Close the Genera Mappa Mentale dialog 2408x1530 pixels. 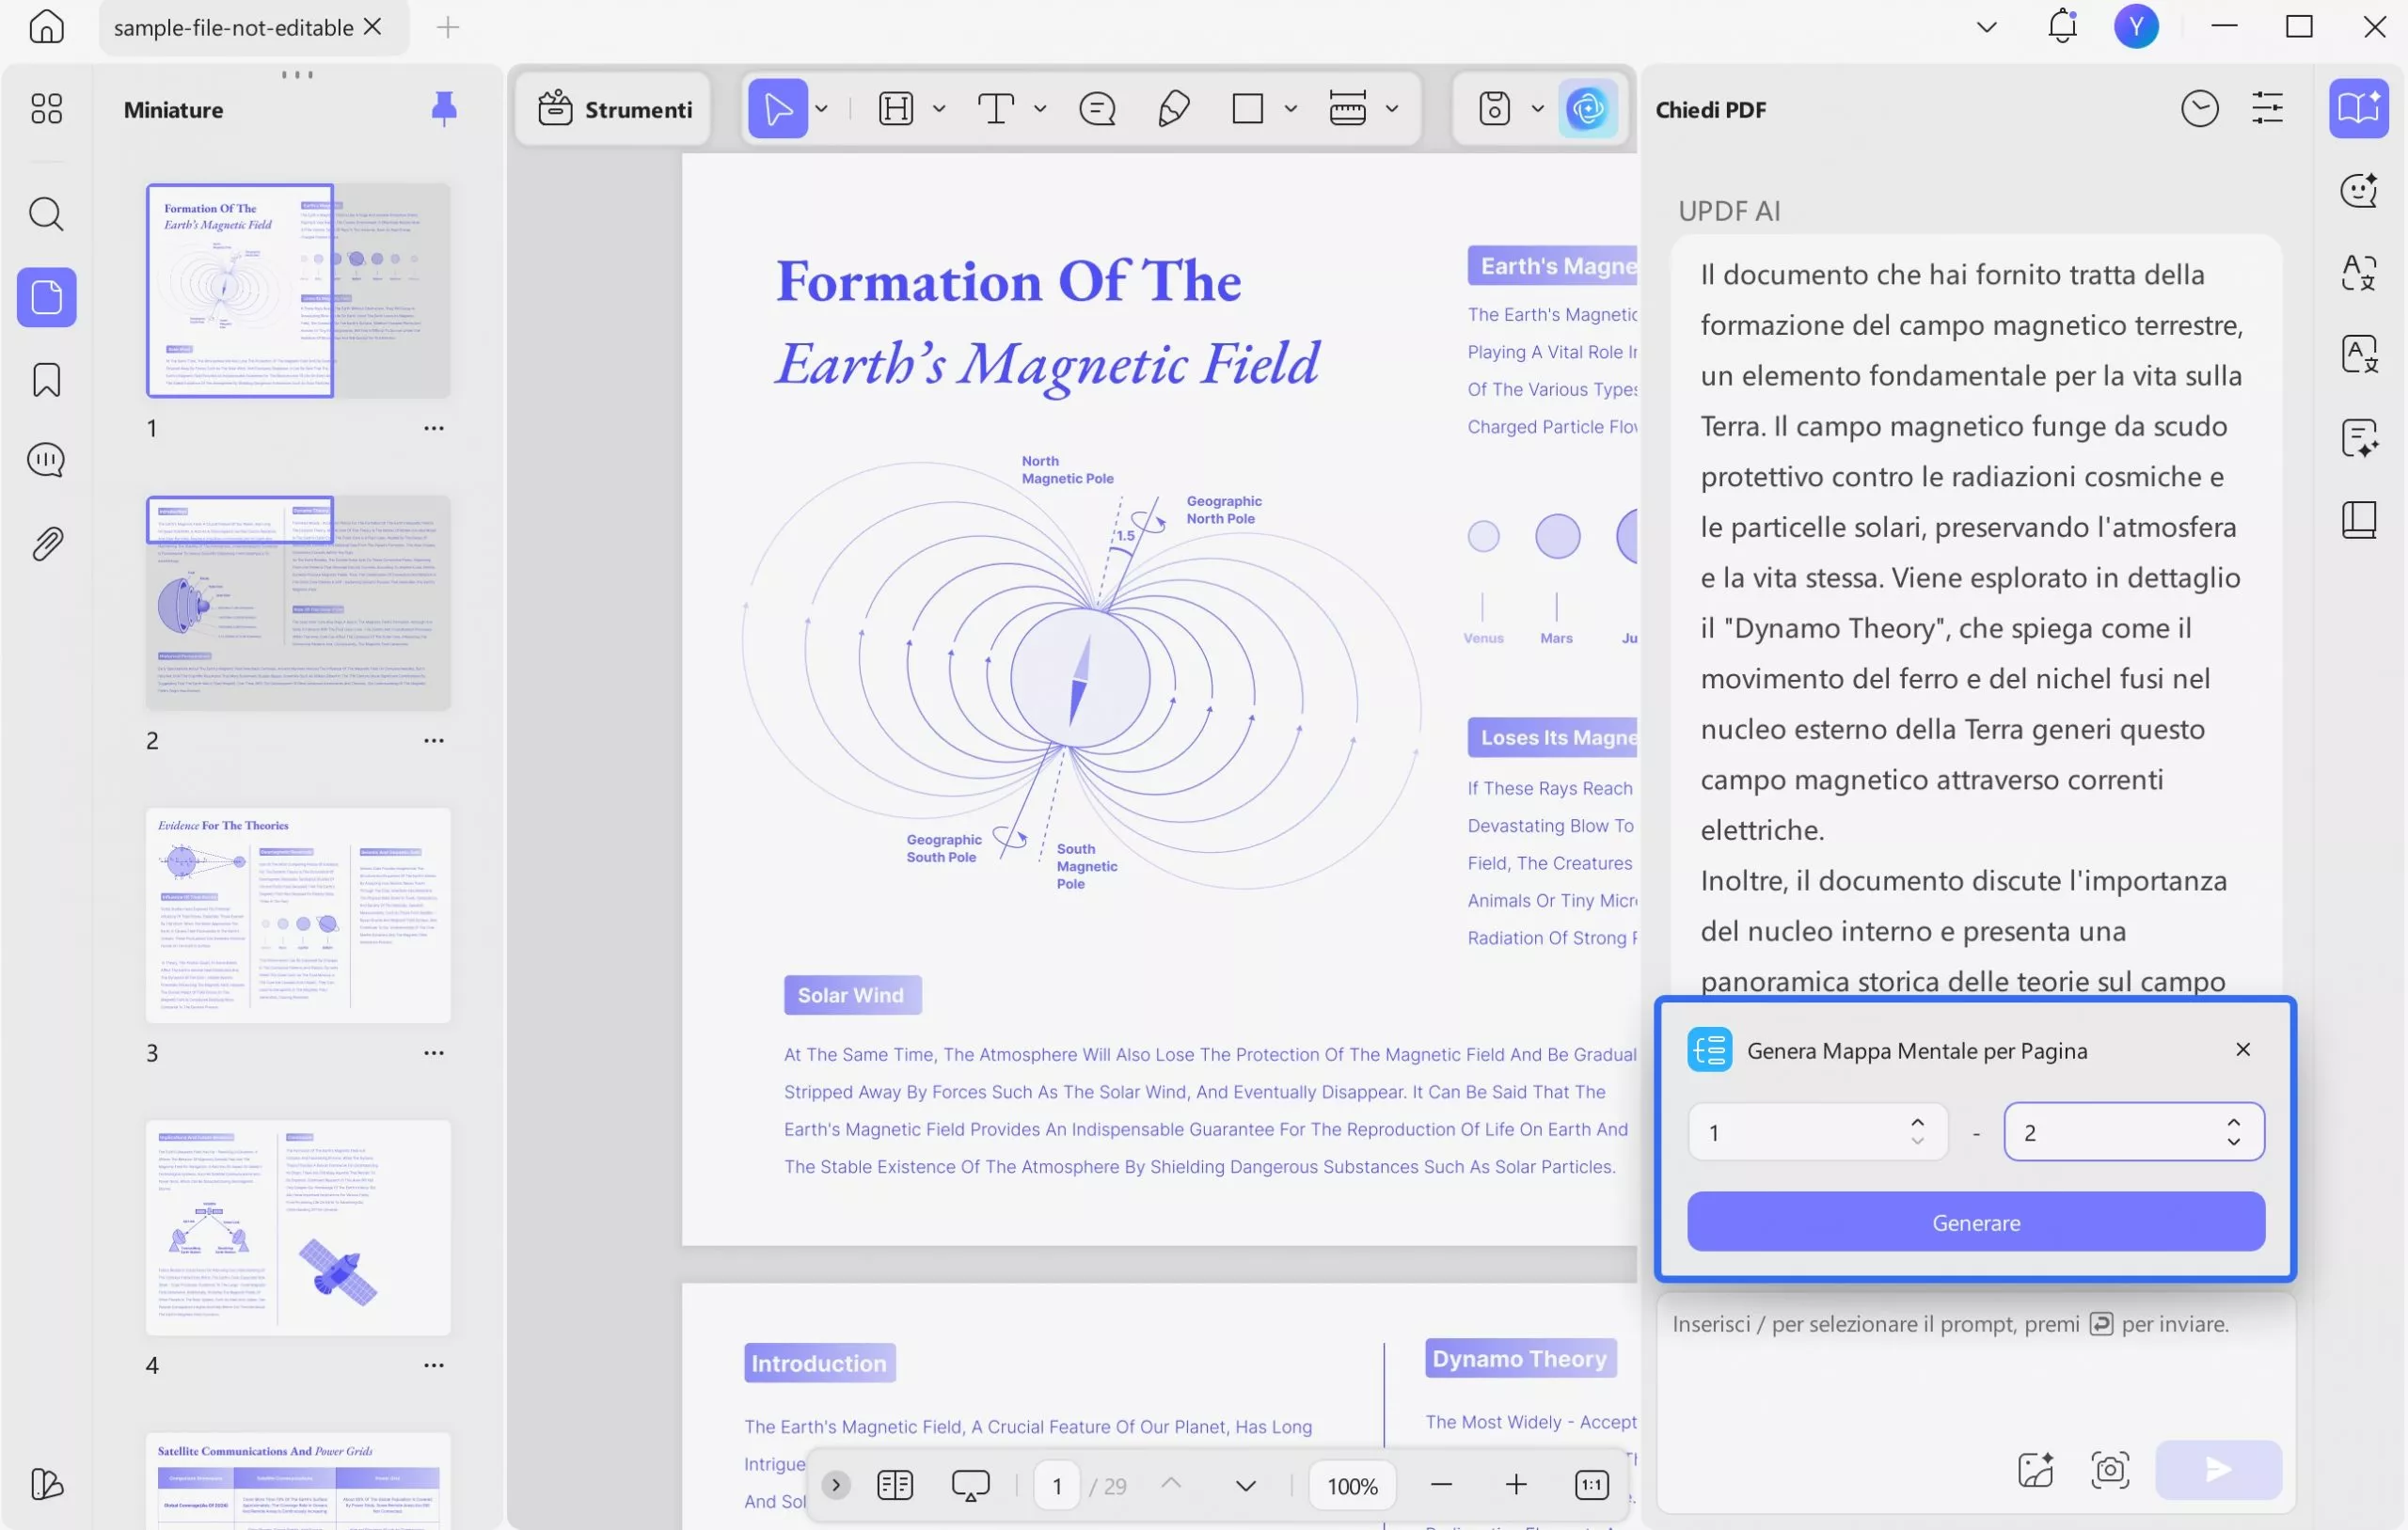[x=2243, y=1049]
